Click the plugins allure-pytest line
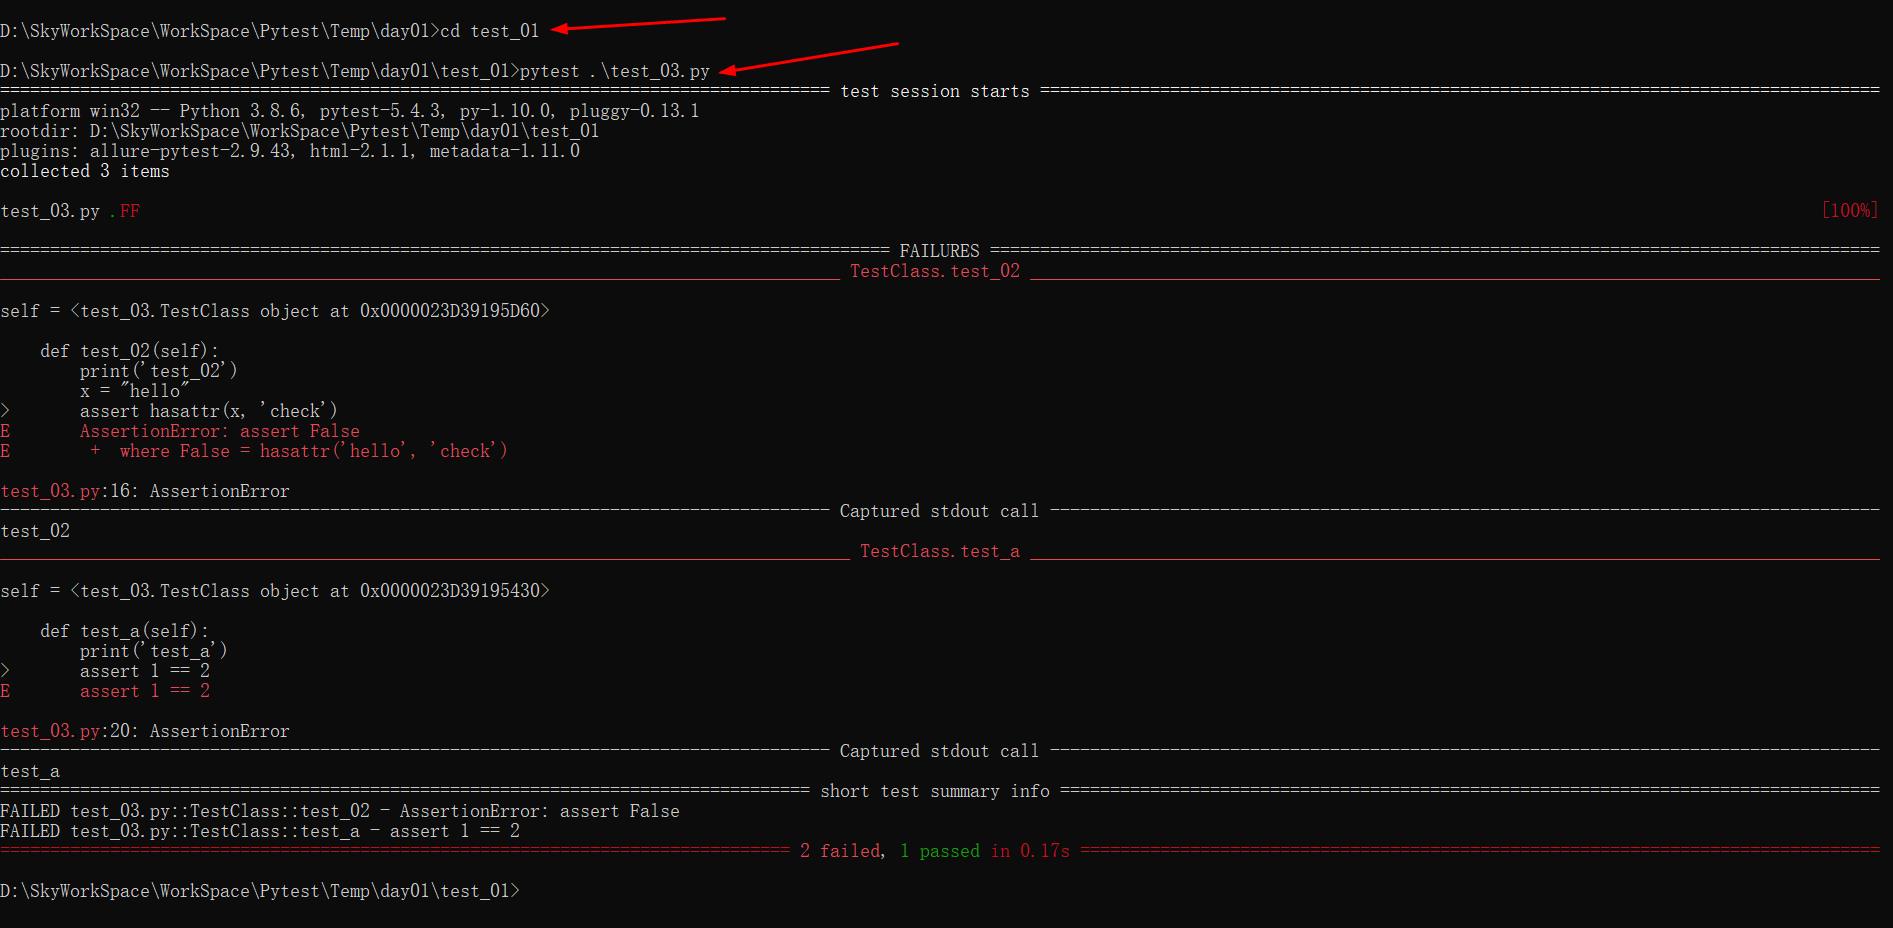This screenshot has width=1893, height=928. [x=290, y=151]
